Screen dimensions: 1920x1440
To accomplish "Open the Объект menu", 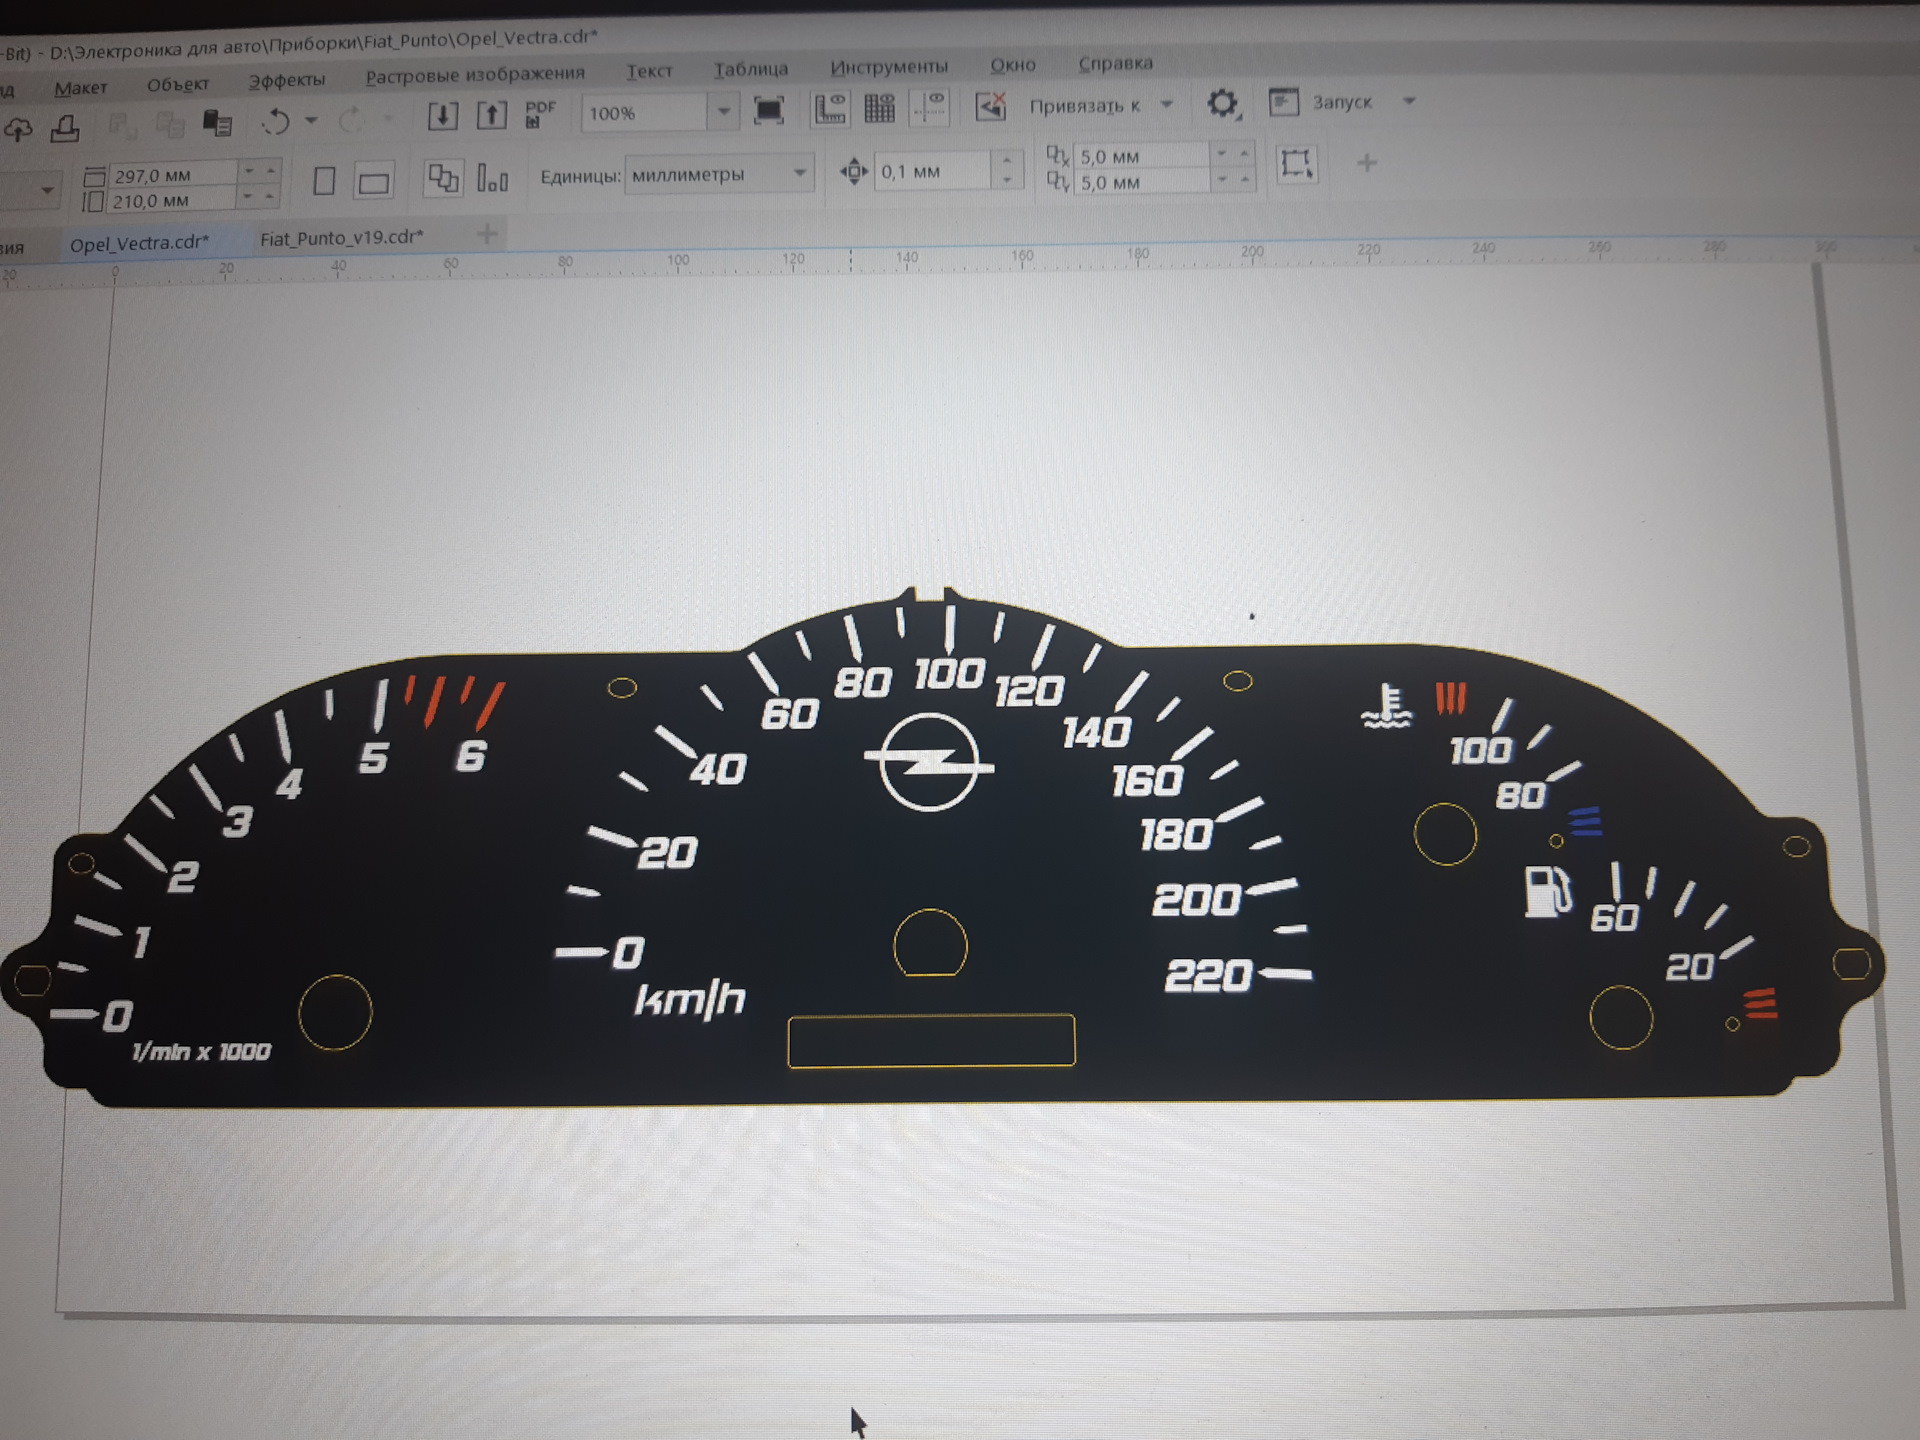I will click(178, 84).
